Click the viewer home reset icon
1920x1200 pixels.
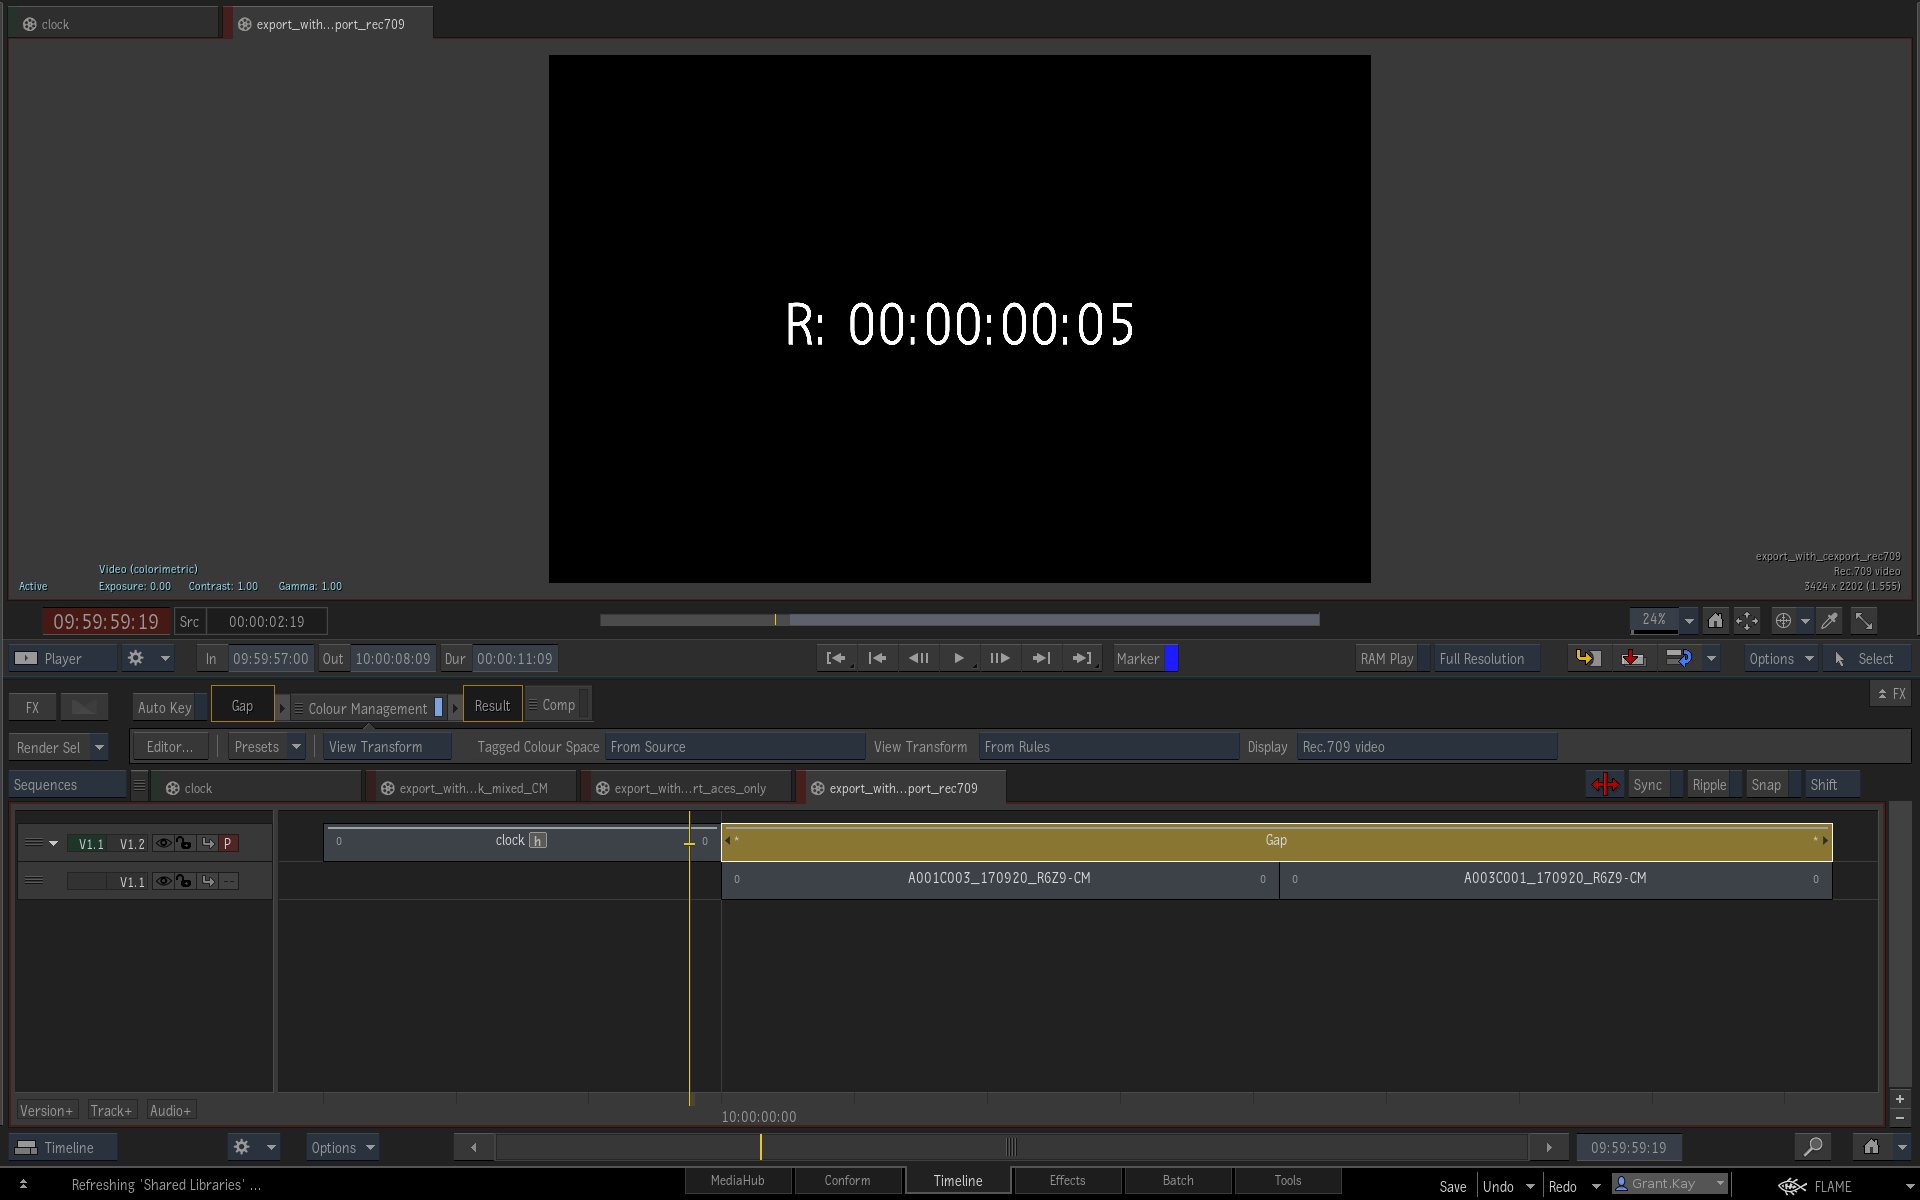tap(1715, 621)
